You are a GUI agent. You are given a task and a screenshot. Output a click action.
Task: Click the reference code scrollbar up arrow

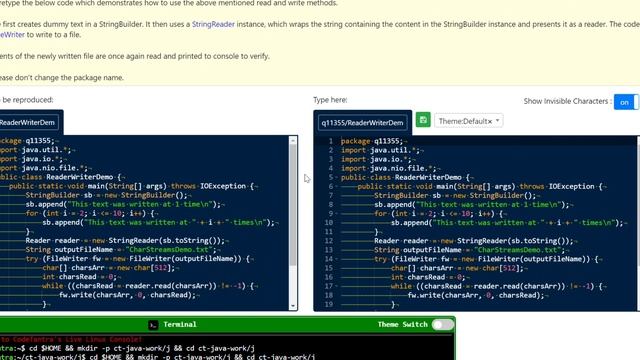pyautogui.click(x=293, y=141)
